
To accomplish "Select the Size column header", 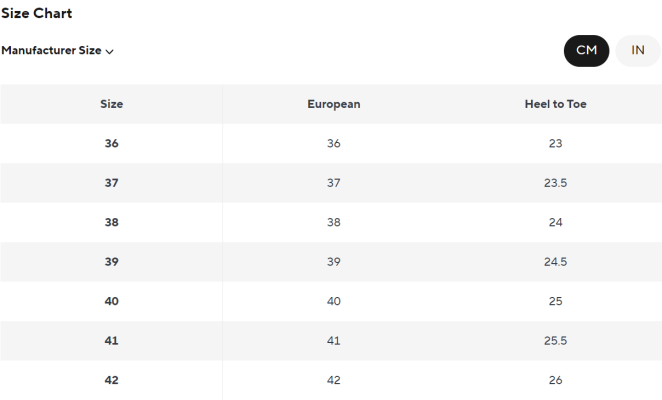I will 111,104.
